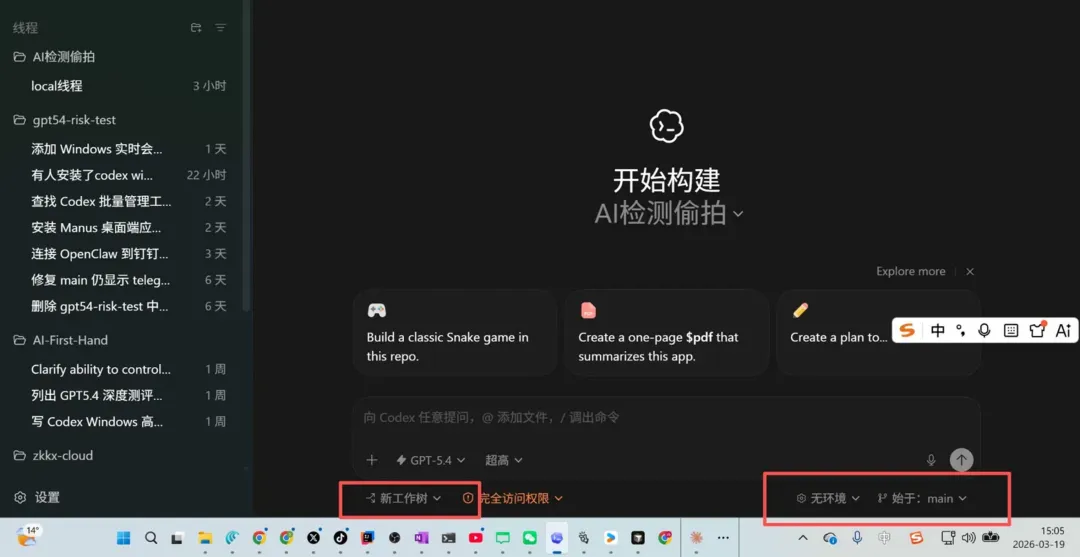1080x557 pixels.
Task: Open the 无环境 environment dropdown
Action: coord(828,498)
